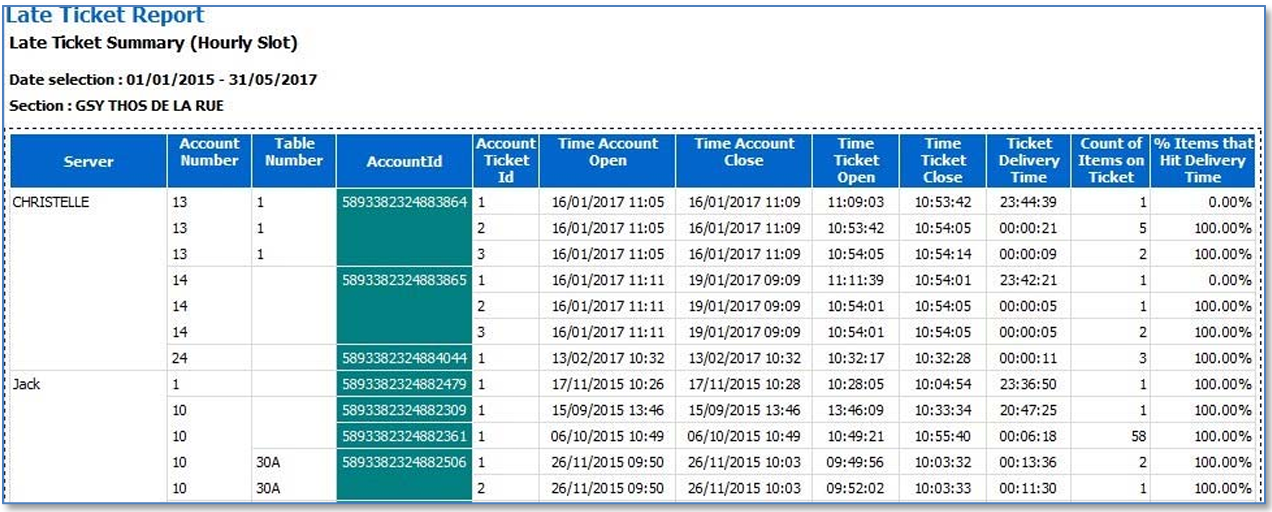Click the Ticket Delivery Time column header
This screenshot has height=512, width=1272.
tap(1030, 161)
